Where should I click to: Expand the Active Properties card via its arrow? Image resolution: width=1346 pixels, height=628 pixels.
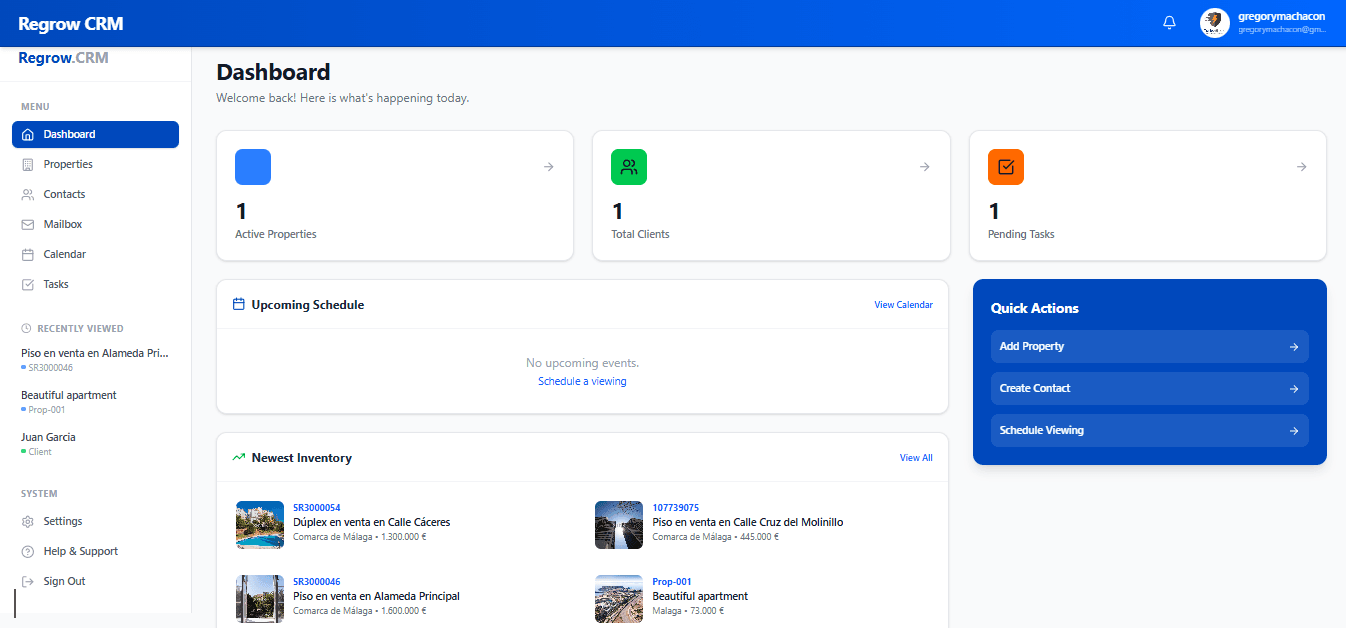click(x=547, y=167)
